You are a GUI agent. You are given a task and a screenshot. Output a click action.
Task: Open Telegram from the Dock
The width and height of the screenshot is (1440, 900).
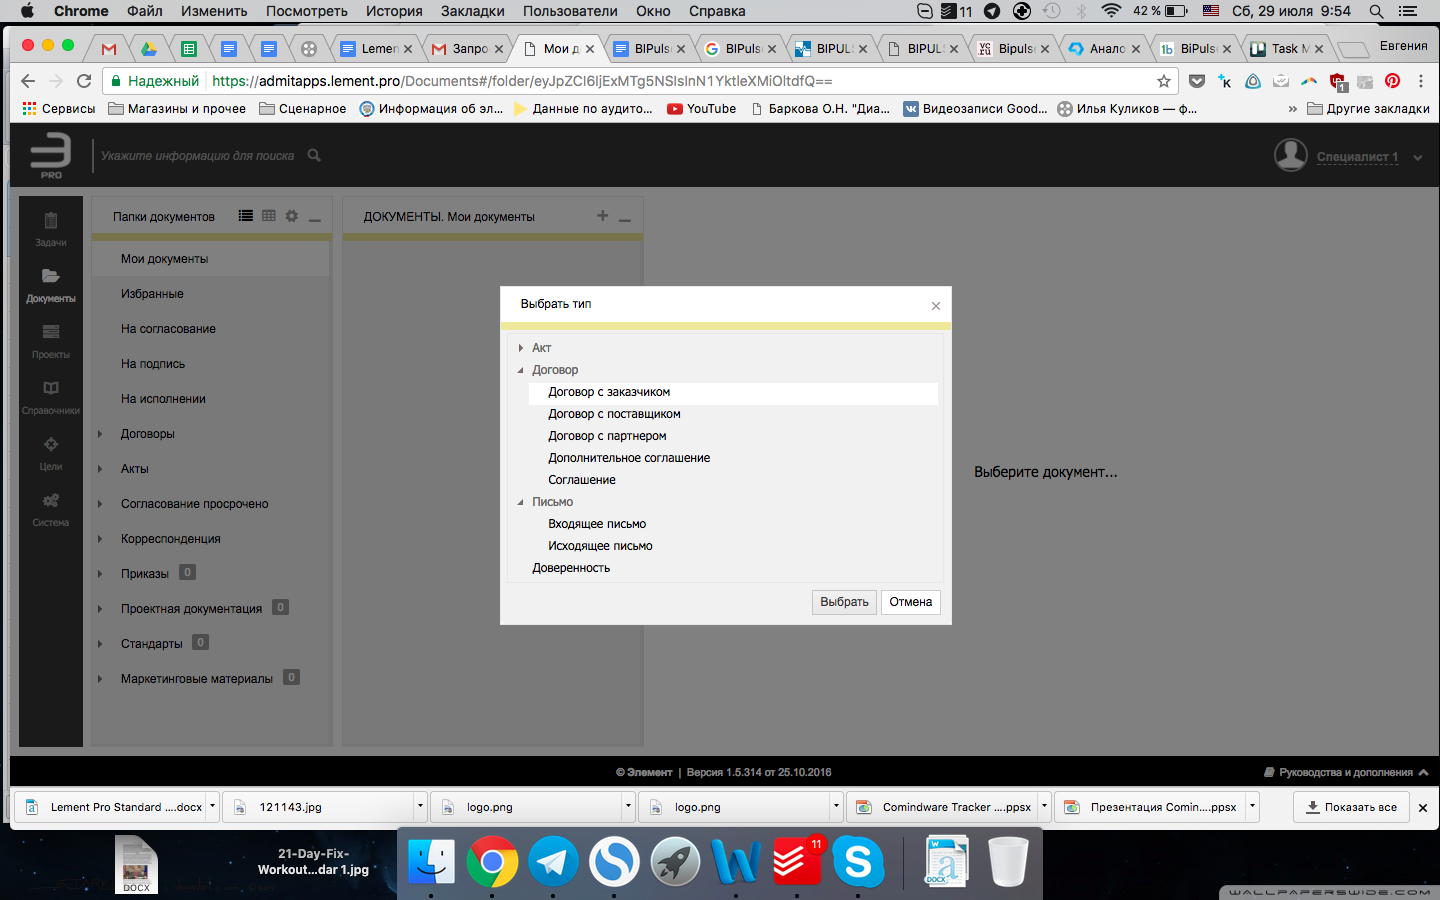coord(553,861)
